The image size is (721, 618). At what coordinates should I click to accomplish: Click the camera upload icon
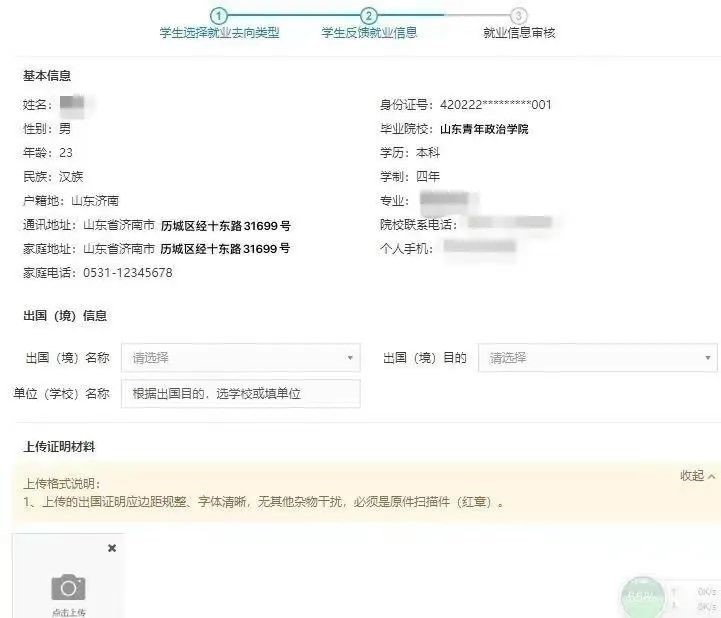pos(68,587)
